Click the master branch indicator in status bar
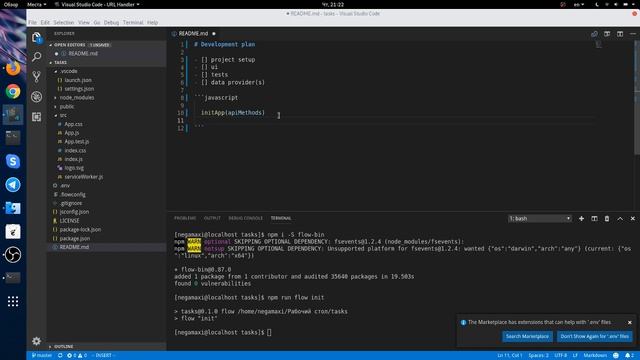Viewport: 640px width, 360px height. click(x=42, y=356)
